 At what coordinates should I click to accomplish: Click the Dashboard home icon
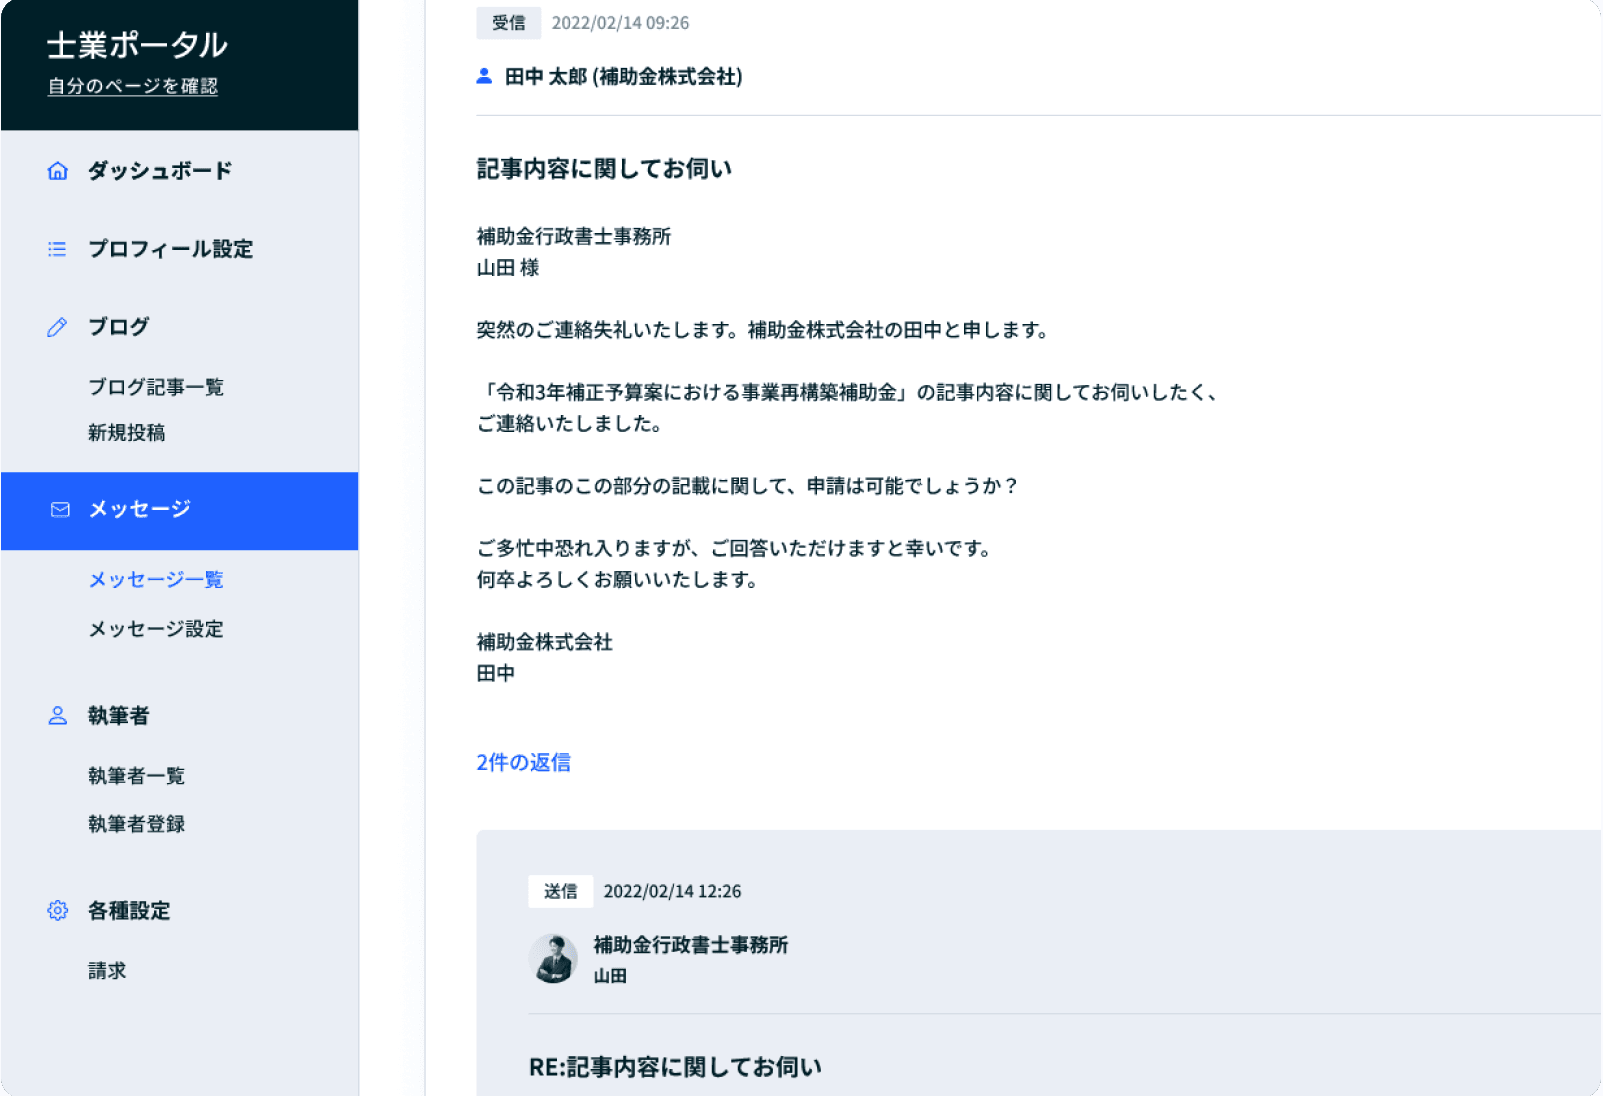point(58,171)
